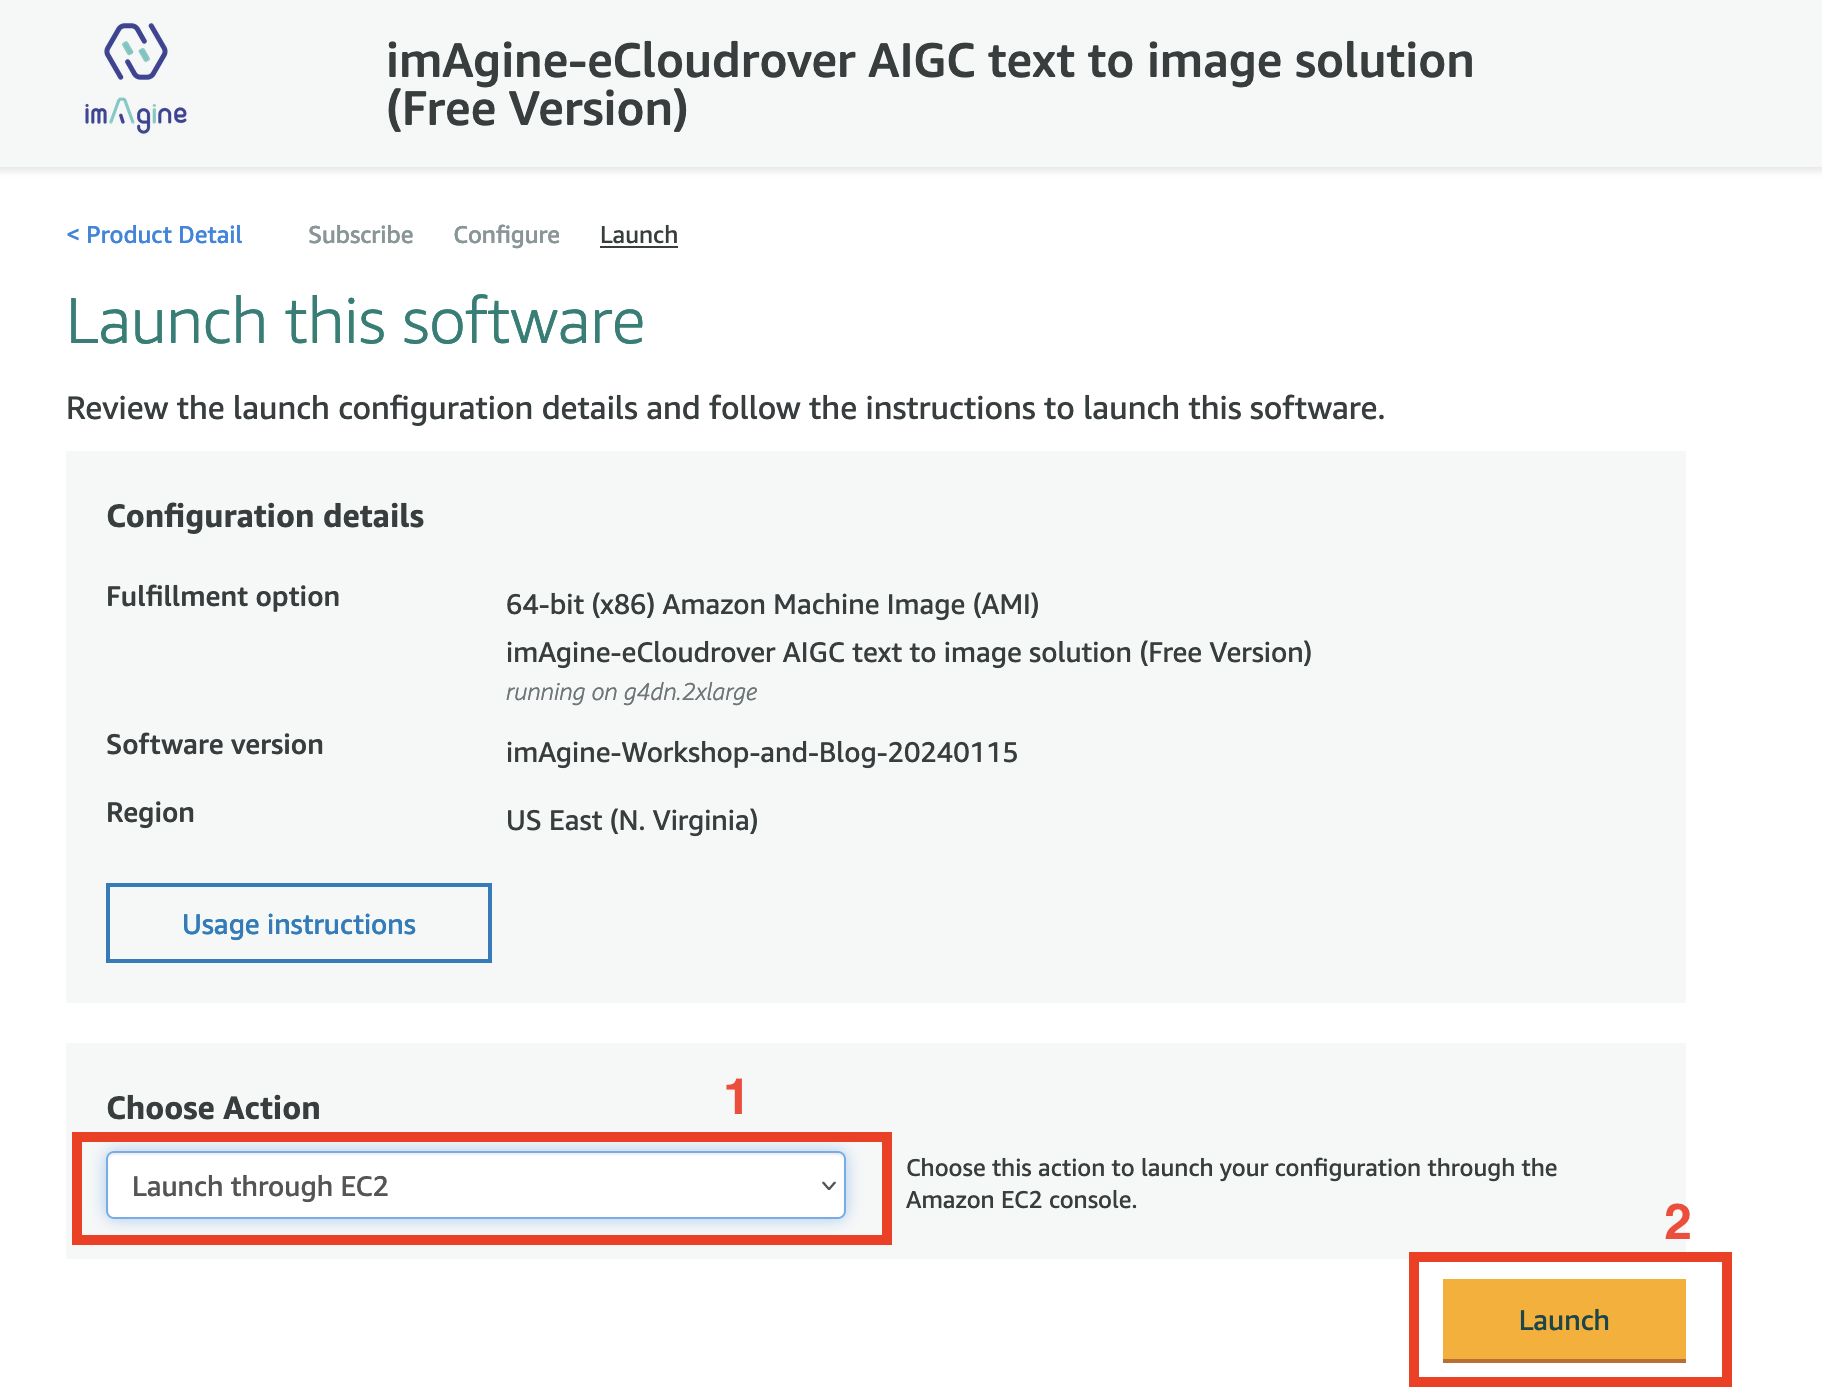The width and height of the screenshot is (1822, 1390).
Task: Click the 64-bit (x86) Amazon Machine Image text
Action: pos(772,604)
